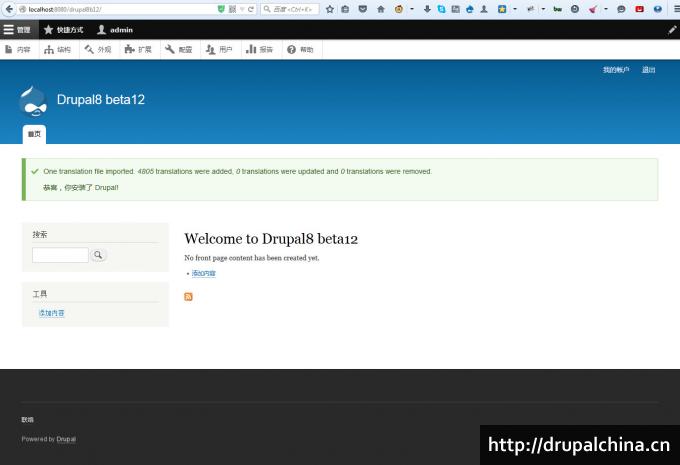The height and width of the screenshot is (465, 680).
Task: Select the 首页 home tab
Action: (34, 134)
